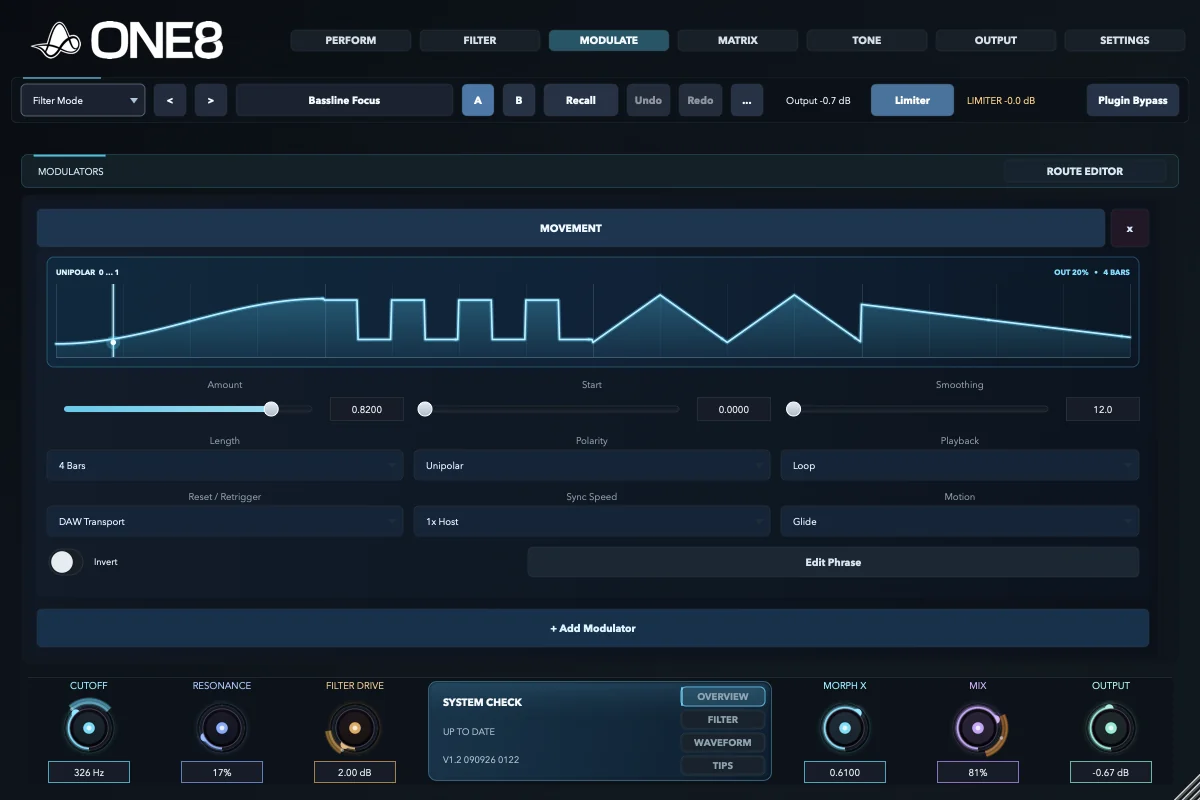Click the Output knob
This screenshot has width=1200, height=800.
coord(1111,729)
